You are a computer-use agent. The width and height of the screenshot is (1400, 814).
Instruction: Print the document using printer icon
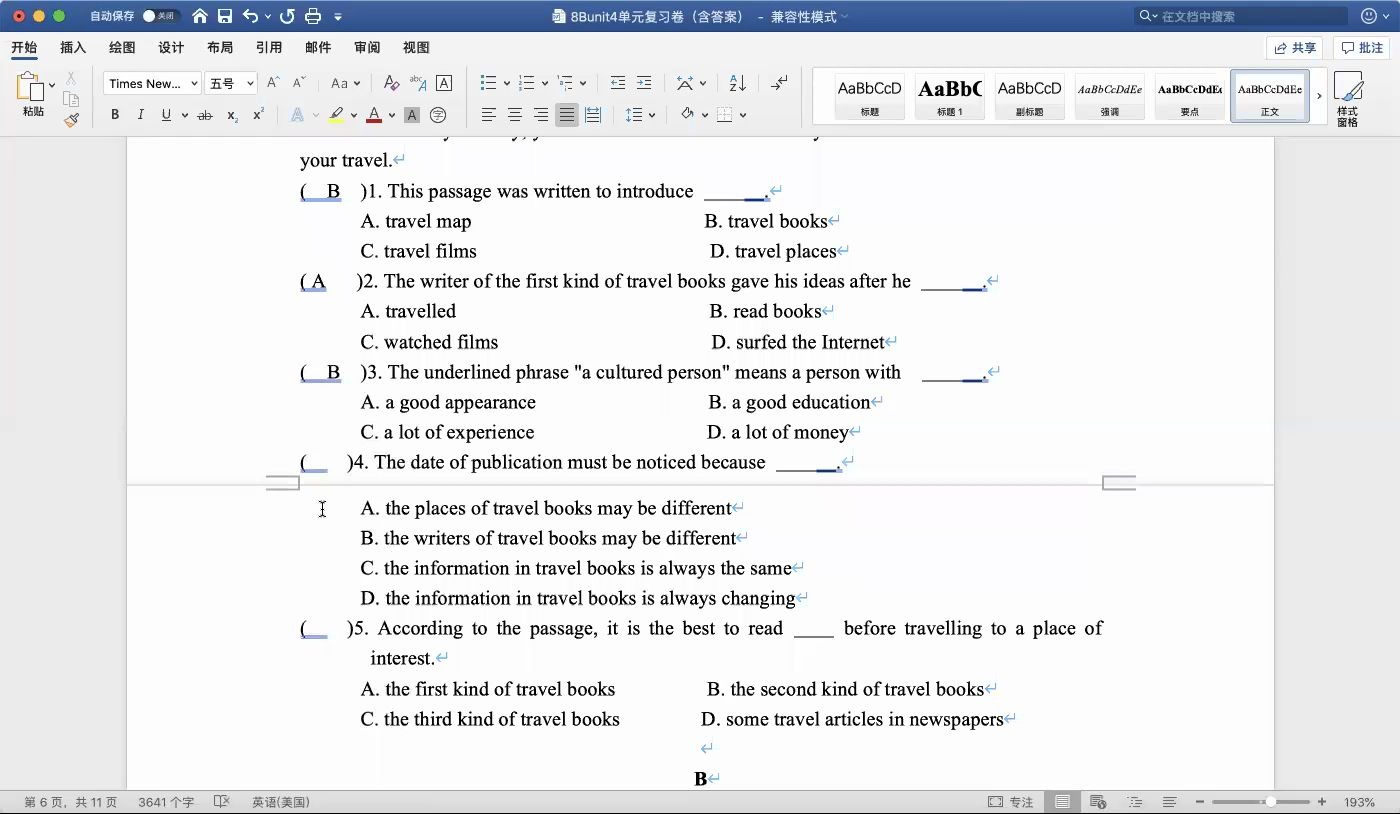313,16
